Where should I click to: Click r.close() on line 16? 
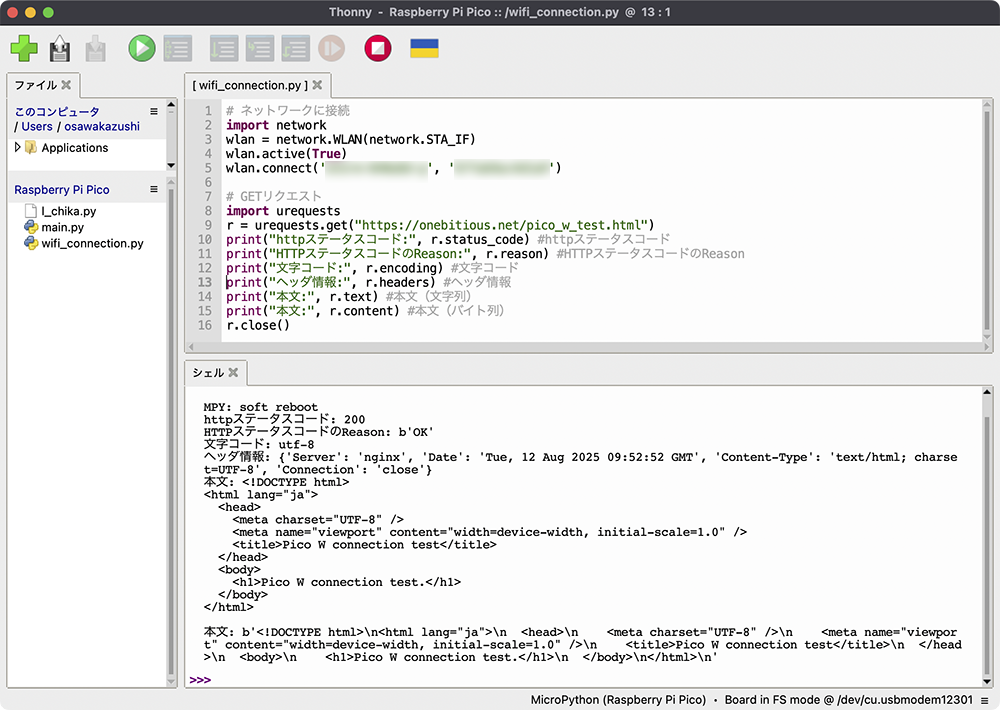[x=258, y=325]
